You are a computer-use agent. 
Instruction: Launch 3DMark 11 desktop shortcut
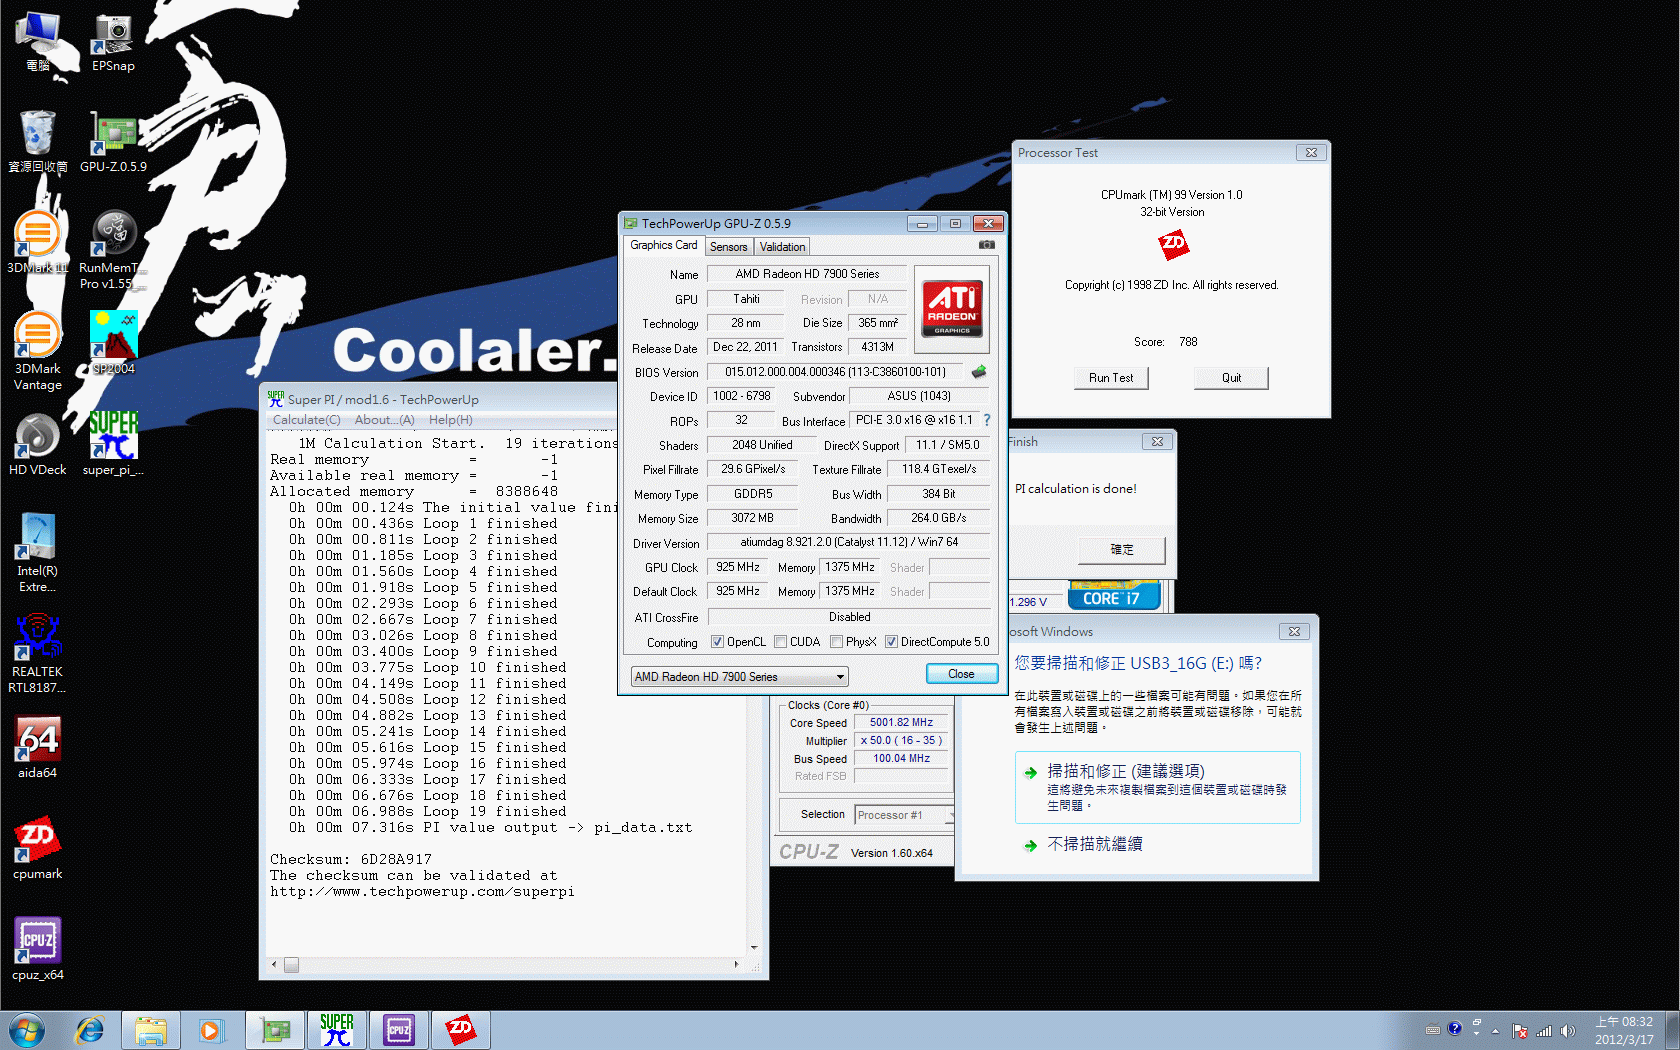coord(38,243)
